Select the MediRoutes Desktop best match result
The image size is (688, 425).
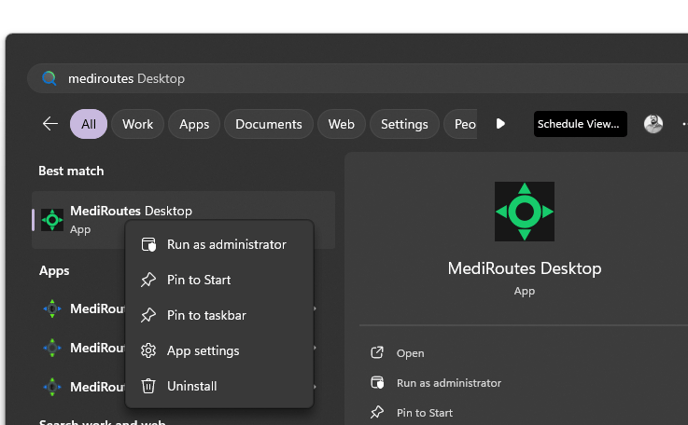coord(183,220)
